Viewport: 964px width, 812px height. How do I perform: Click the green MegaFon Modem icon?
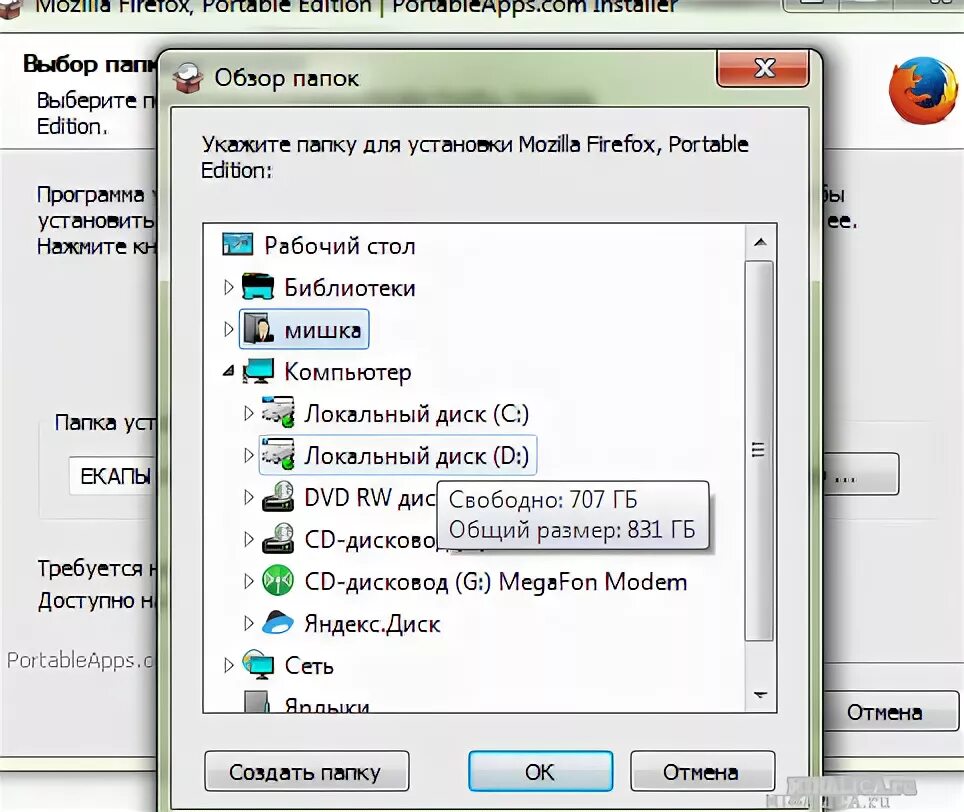click(x=279, y=581)
